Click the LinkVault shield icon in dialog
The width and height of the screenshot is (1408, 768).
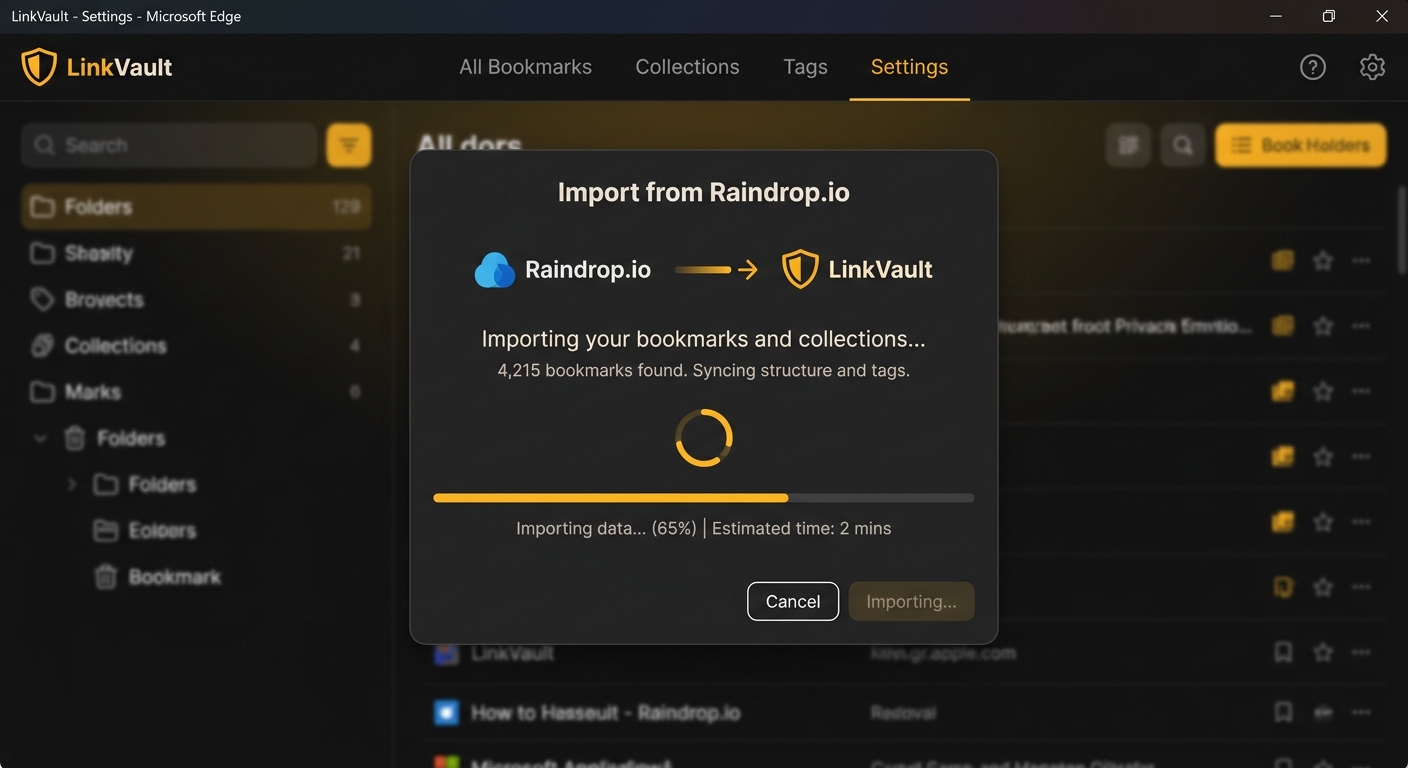pyautogui.click(x=800, y=269)
